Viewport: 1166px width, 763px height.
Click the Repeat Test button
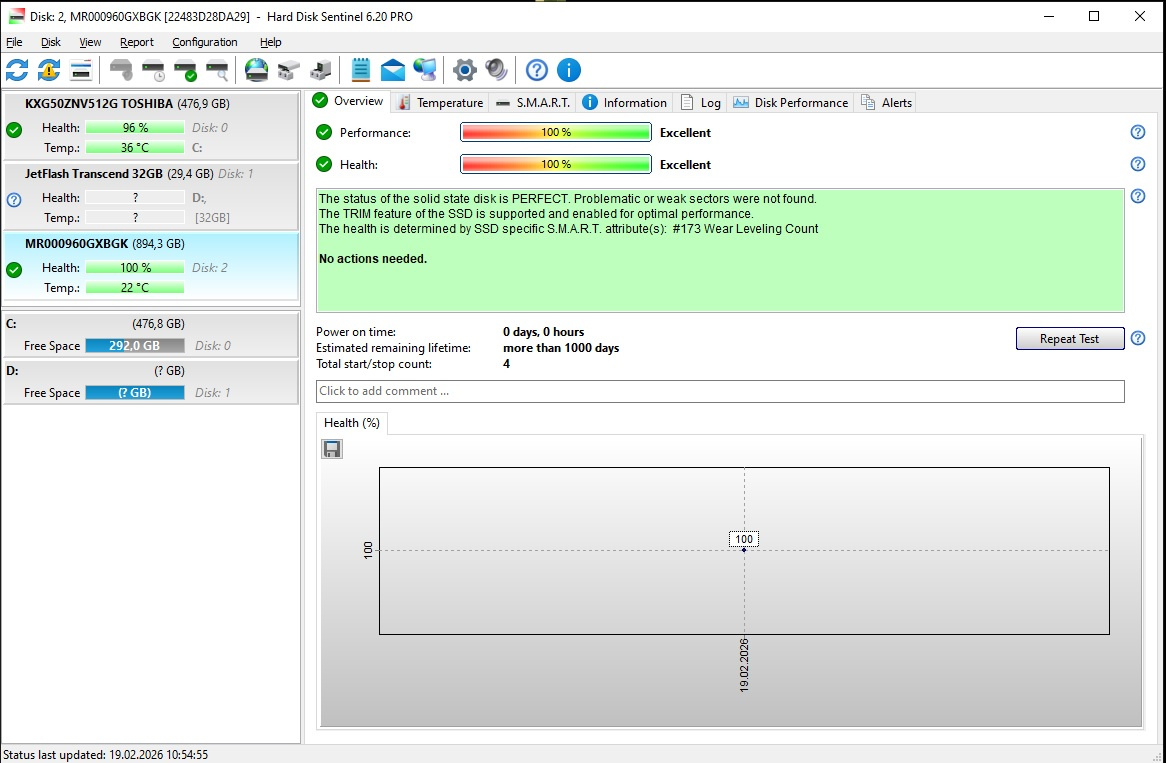click(1069, 338)
